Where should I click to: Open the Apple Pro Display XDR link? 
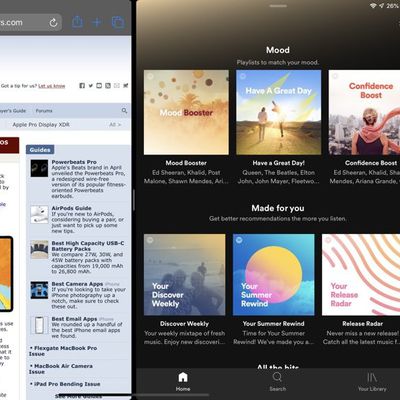[x=41, y=125]
